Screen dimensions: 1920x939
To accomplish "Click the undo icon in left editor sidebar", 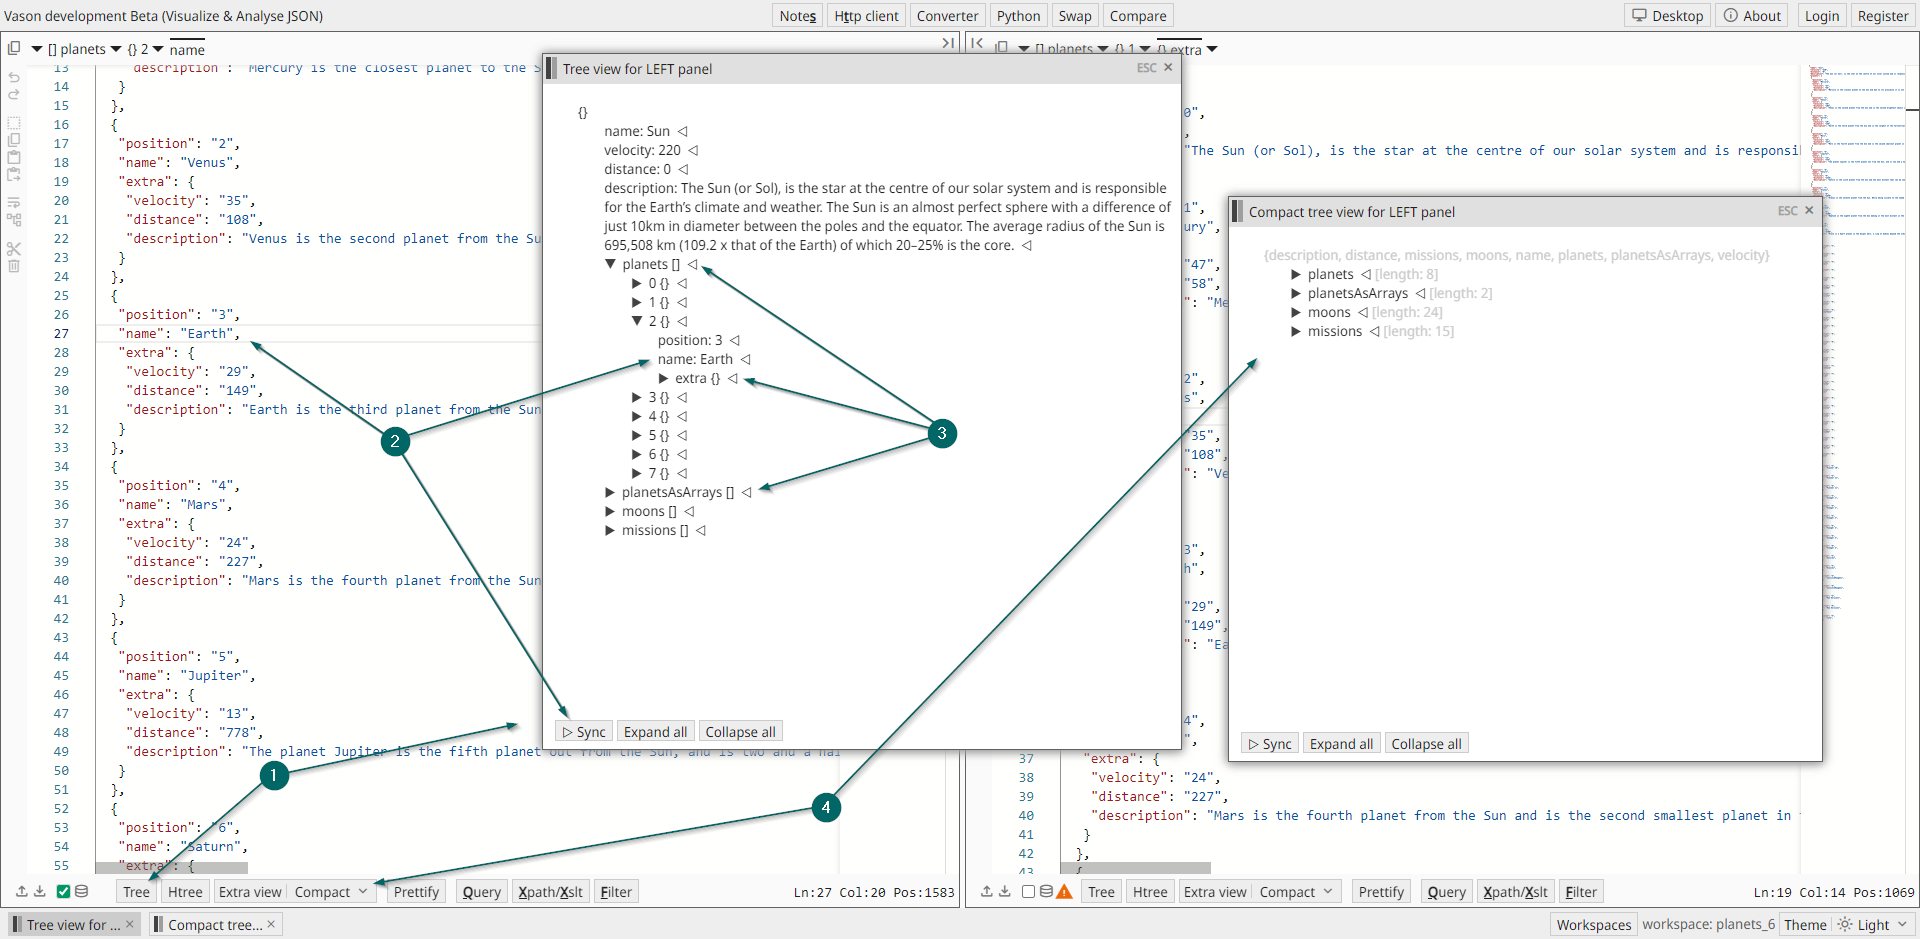I will click(x=14, y=77).
